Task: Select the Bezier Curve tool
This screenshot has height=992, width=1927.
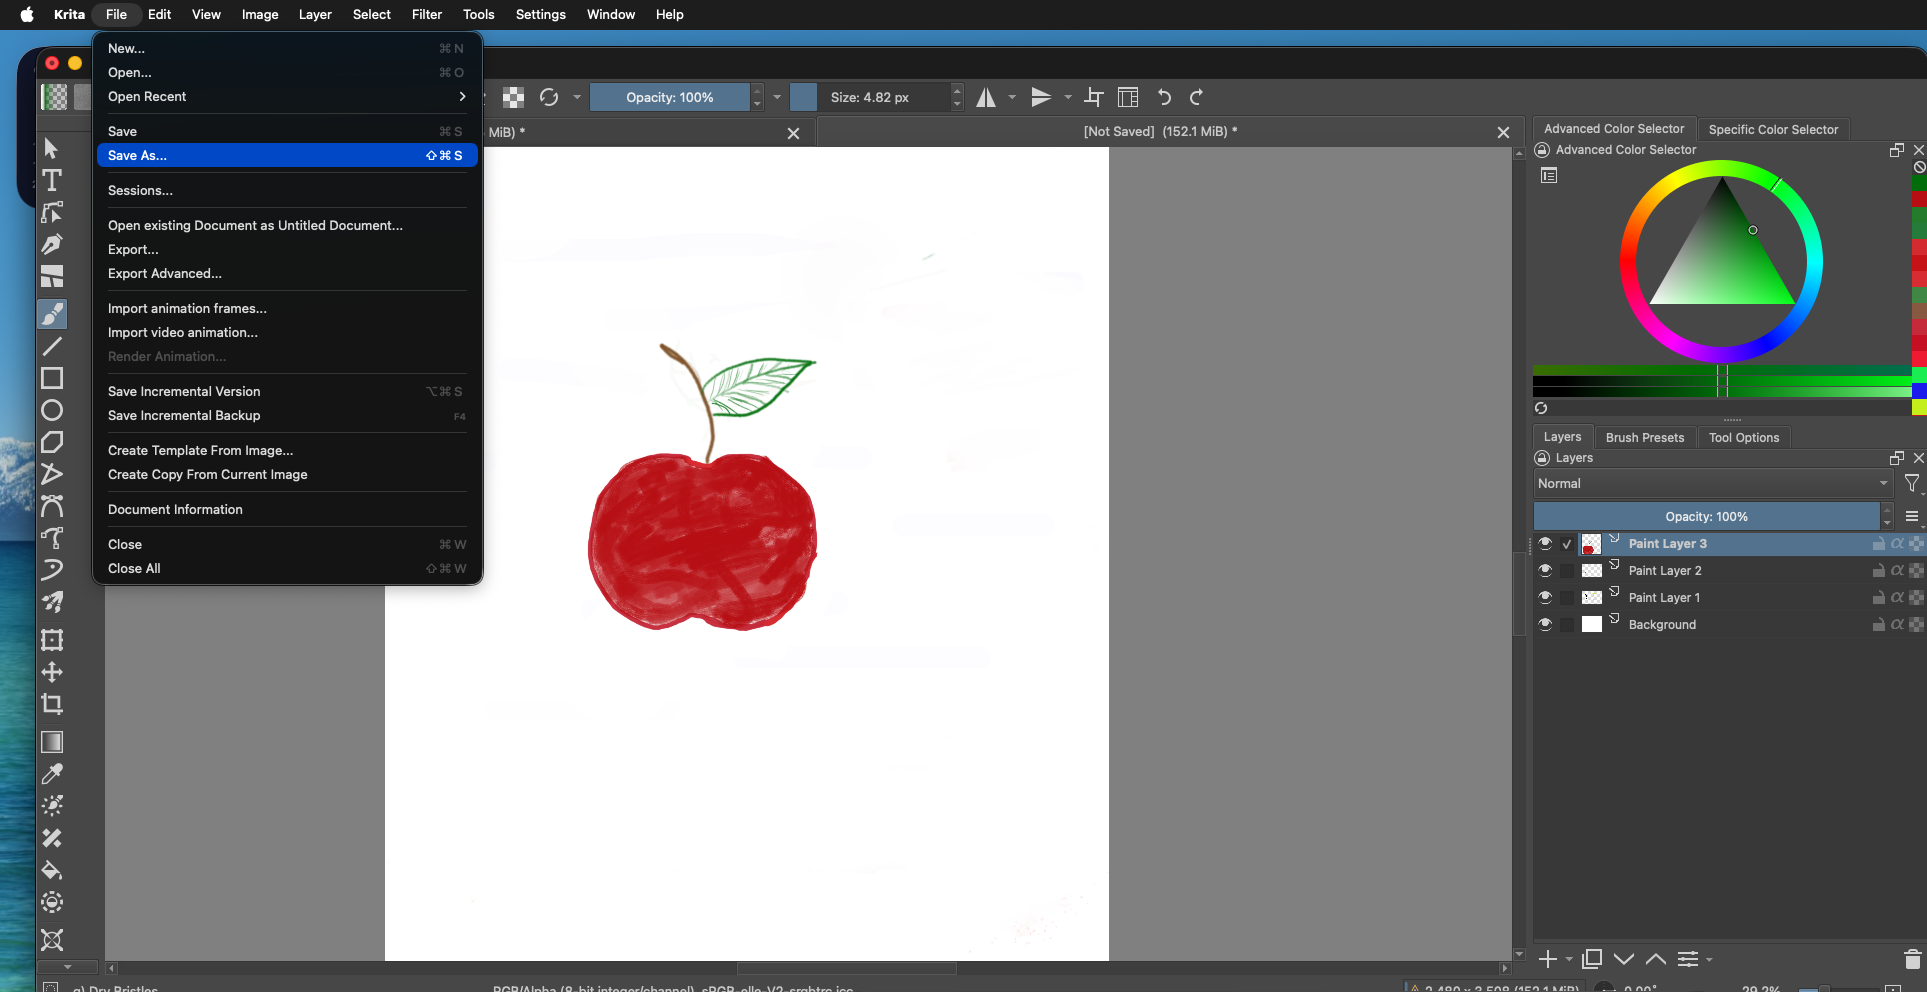Action: [52, 506]
